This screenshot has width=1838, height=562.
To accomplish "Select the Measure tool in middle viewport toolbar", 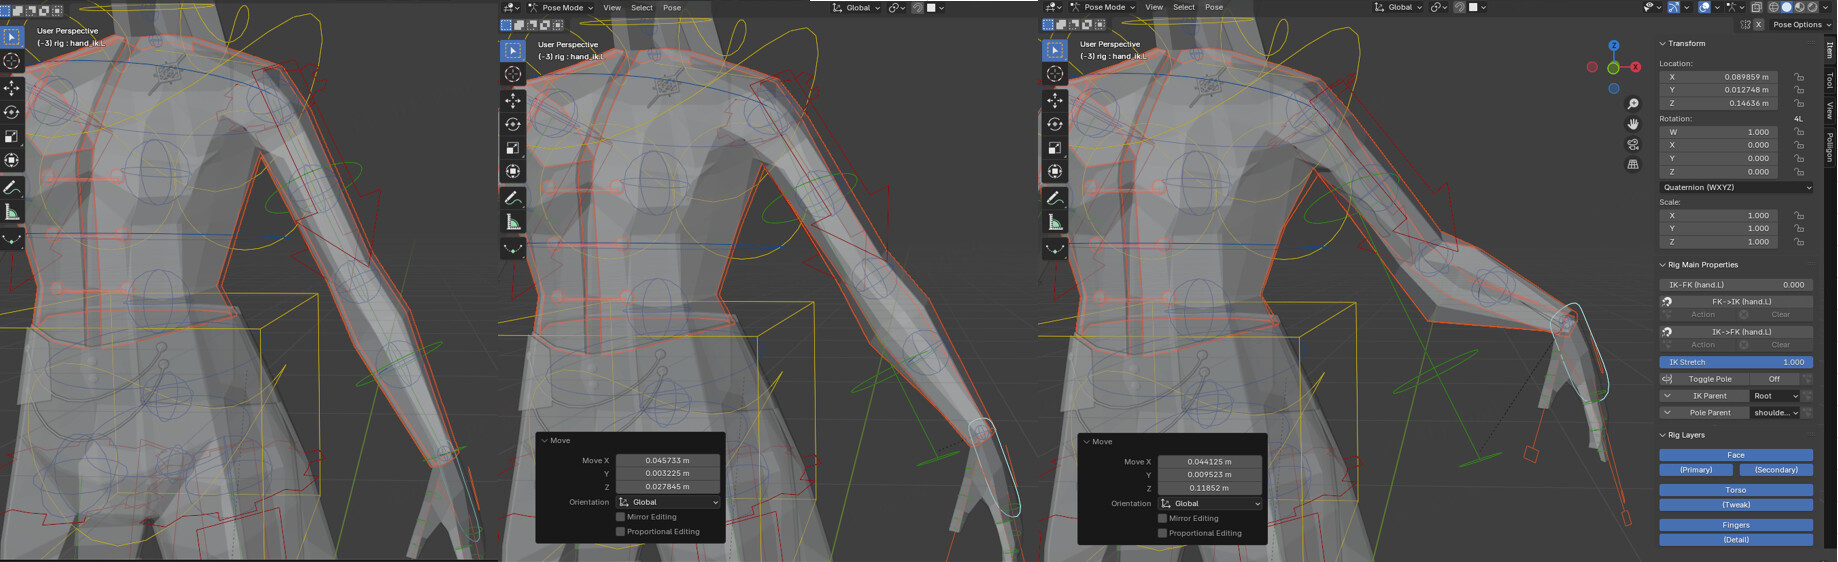I will pyautogui.click(x=513, y=222).
